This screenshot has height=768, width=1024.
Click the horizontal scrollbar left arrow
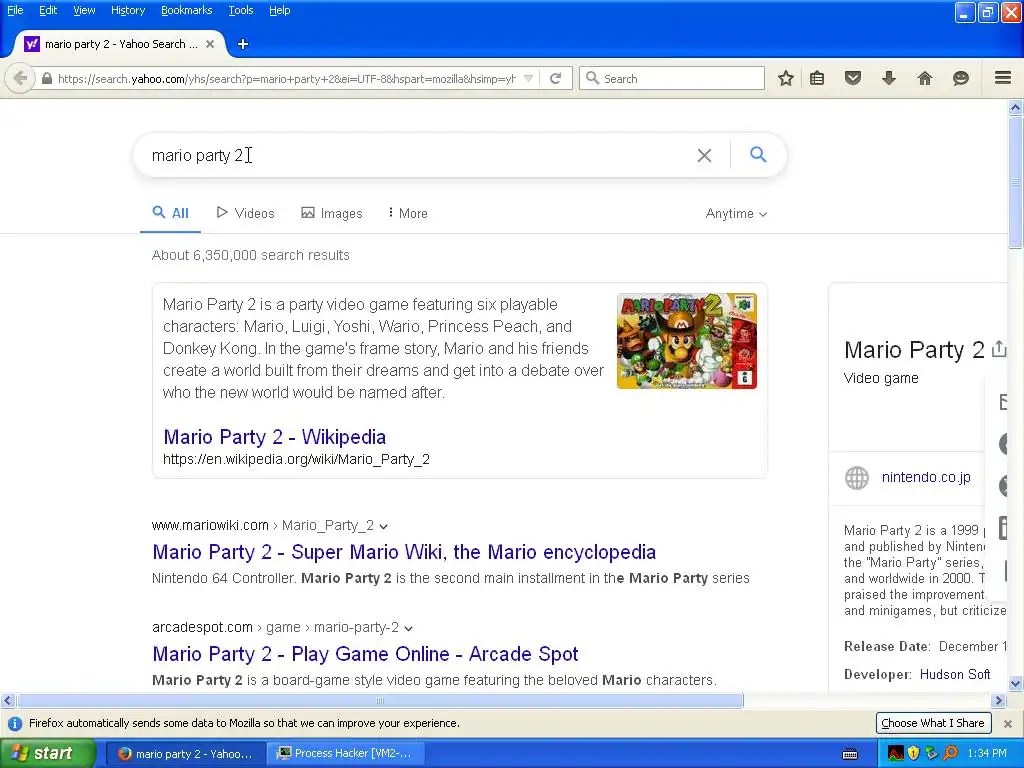(7, 701)
